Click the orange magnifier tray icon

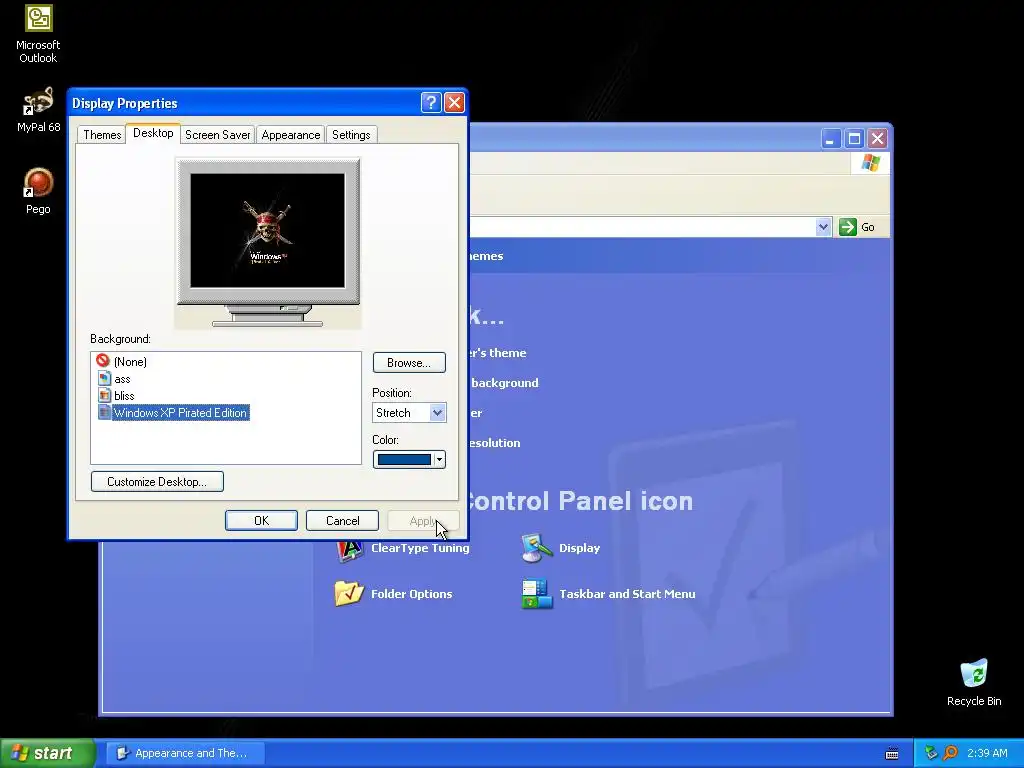coord(950,753)
